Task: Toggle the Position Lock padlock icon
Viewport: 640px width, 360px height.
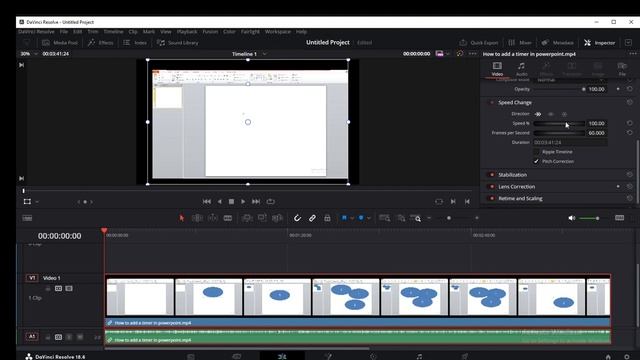Action: [327, 218]
